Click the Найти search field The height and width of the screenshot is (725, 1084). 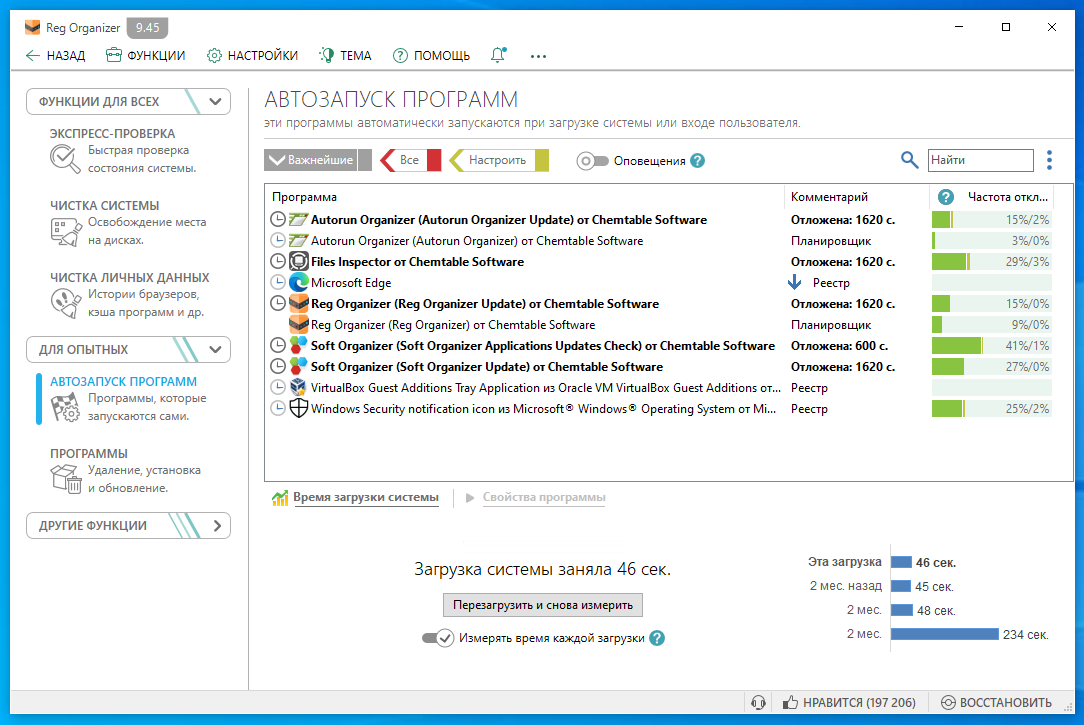point(980,160)
